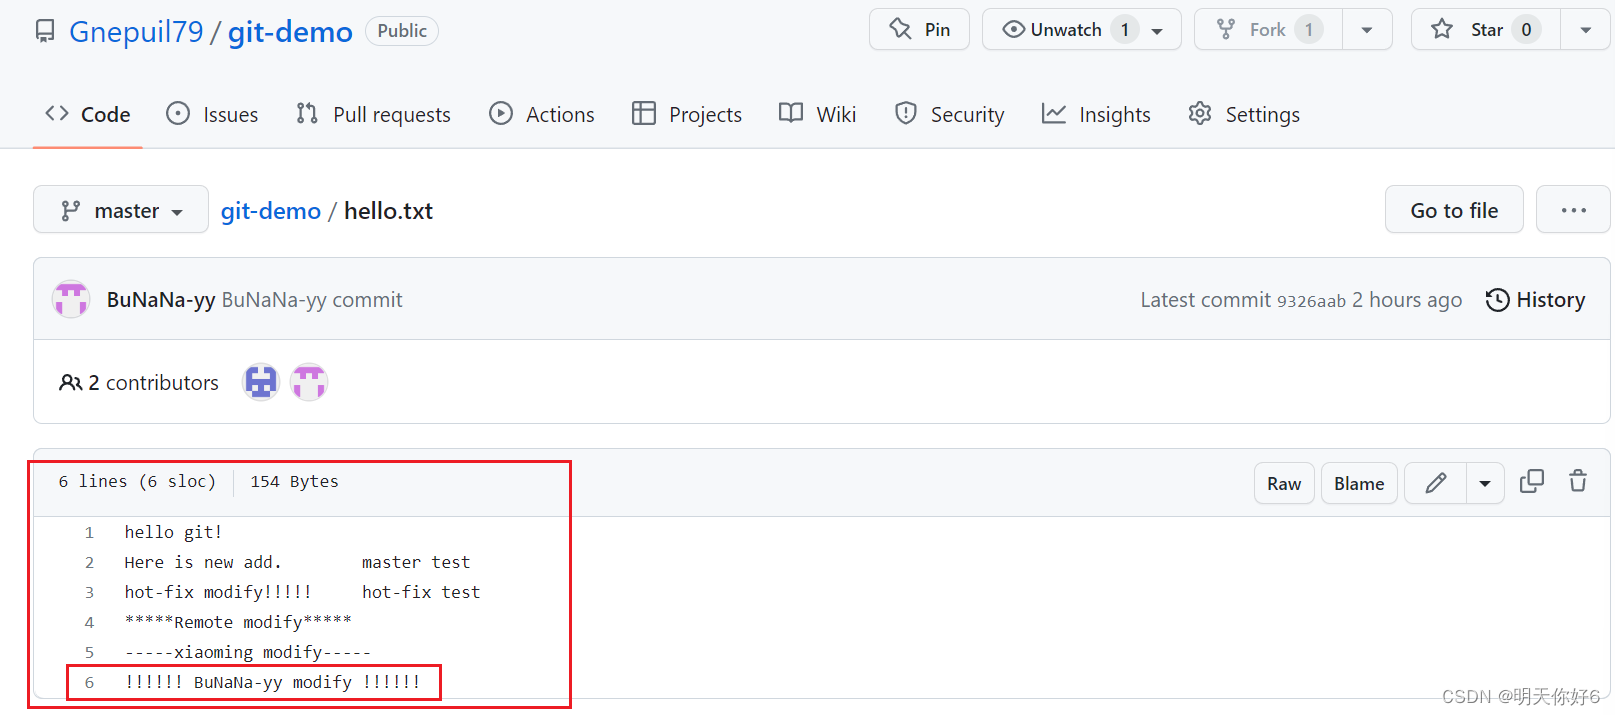The width and height of the screenshot is (1615, 715).
Task: Click the Actions play icon
Action: click(x=501, y=113)
